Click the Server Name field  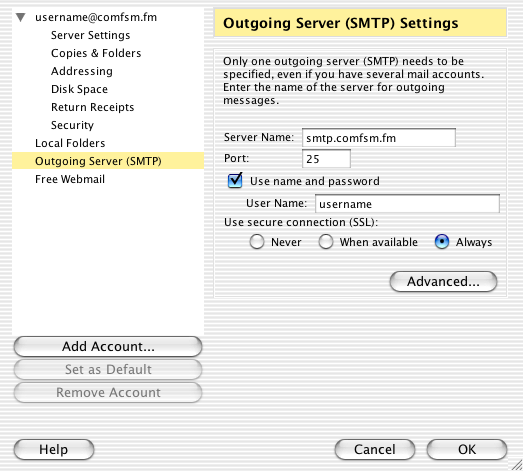[379, 138]
